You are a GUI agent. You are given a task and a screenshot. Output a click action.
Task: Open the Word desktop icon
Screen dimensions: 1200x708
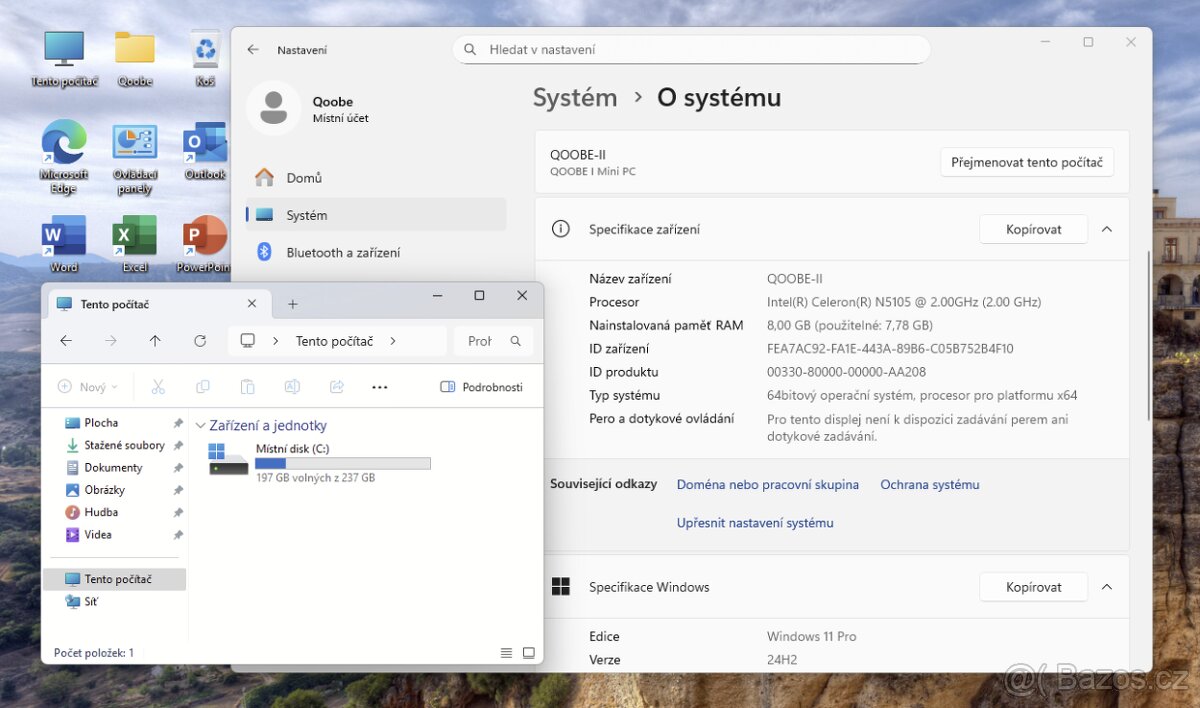pyautogui.click(x=64, y=238)
